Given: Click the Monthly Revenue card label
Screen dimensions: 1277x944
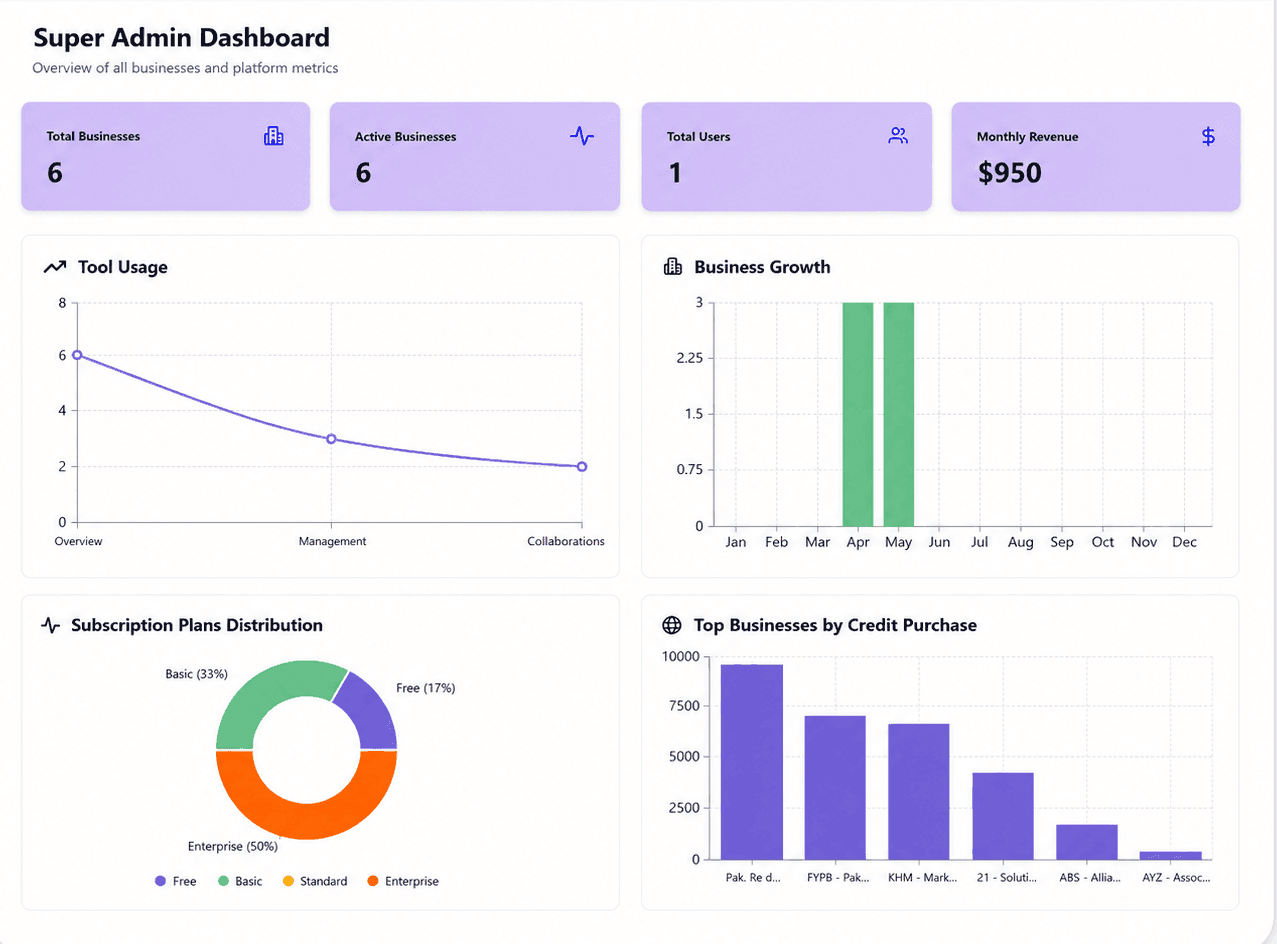Looking at the screenshot, I should click(1028, 137).
